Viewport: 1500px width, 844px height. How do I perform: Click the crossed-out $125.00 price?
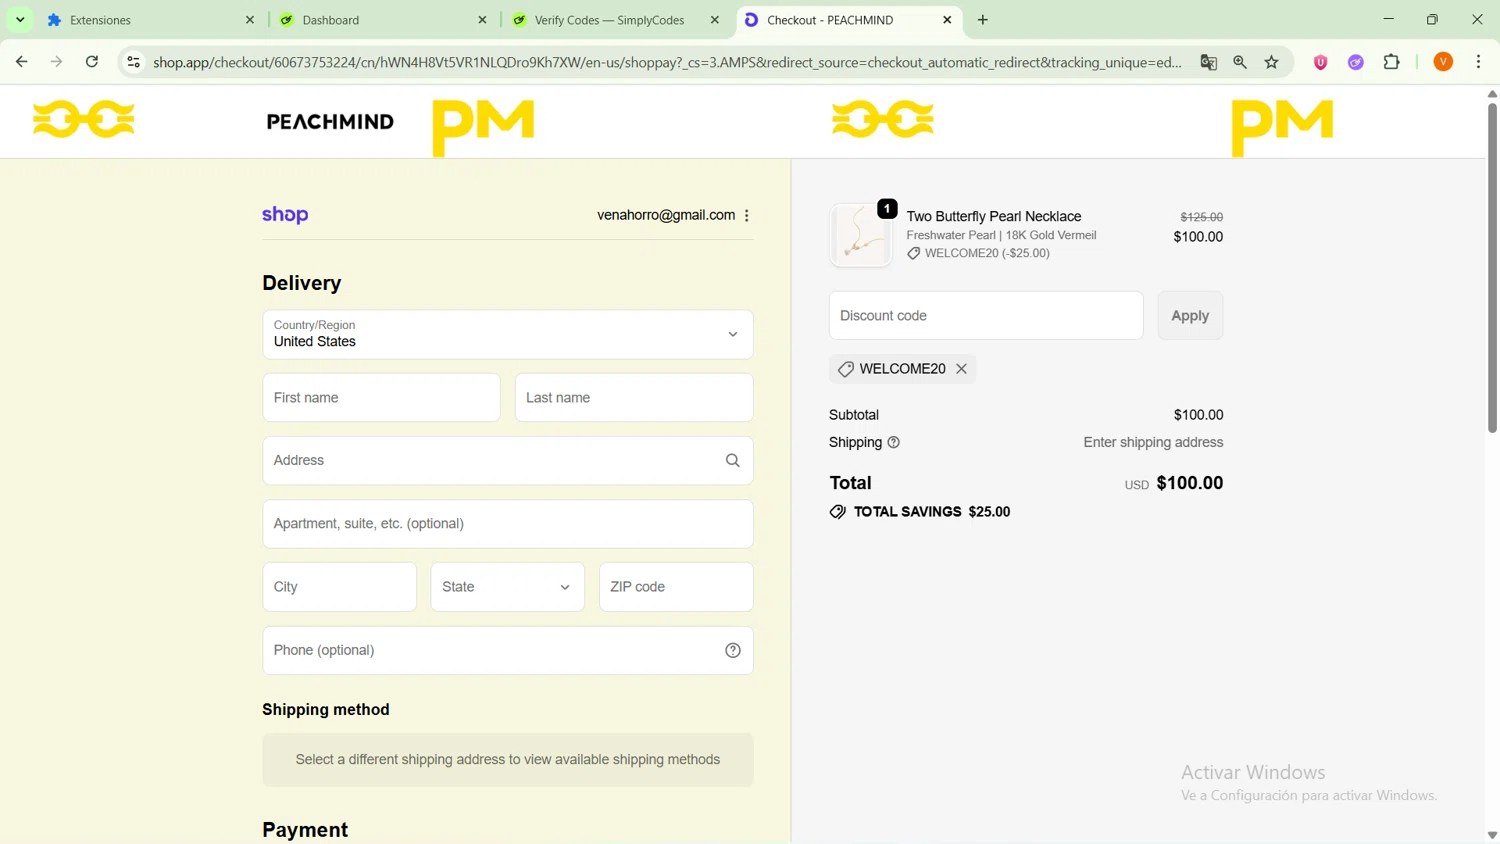tap(1202, 217)
